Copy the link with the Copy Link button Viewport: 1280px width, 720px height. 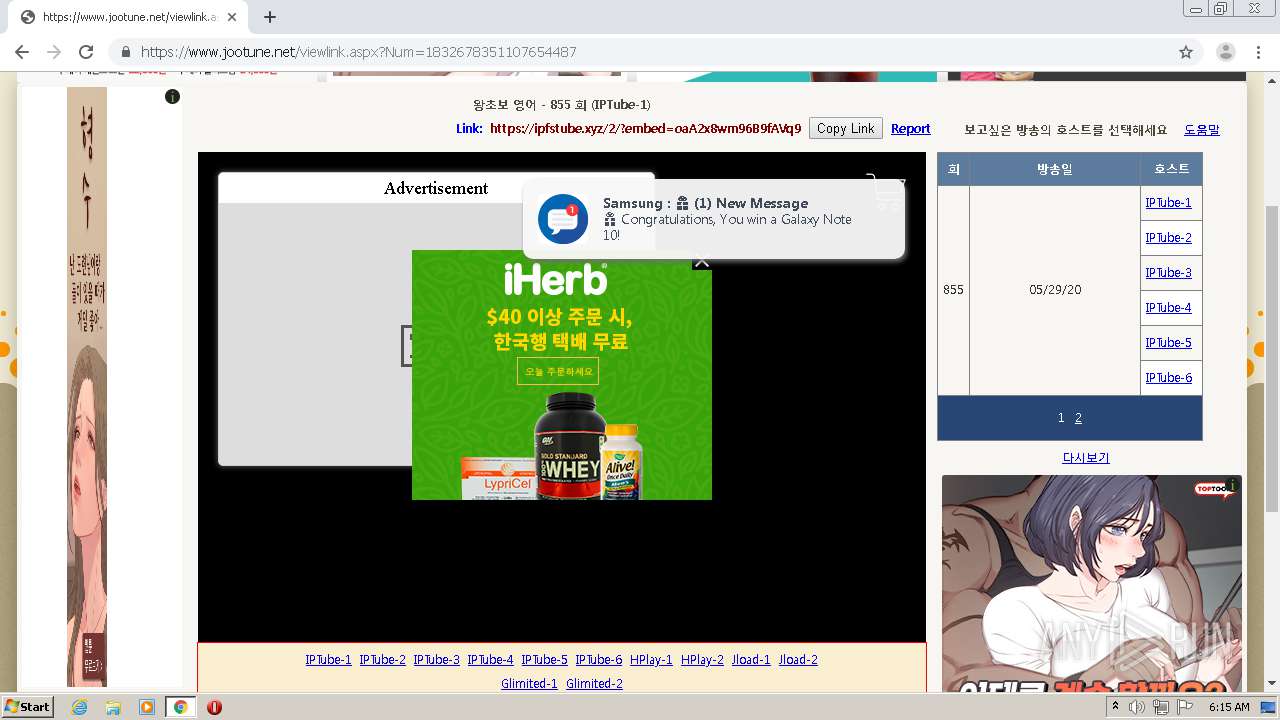(845, 128)
